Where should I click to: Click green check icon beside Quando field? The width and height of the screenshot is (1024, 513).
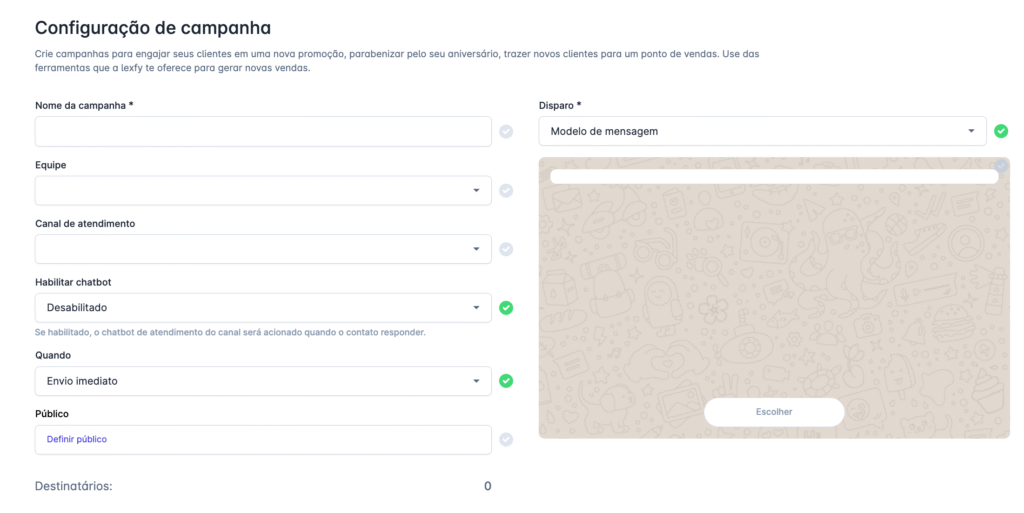[506, 381]
